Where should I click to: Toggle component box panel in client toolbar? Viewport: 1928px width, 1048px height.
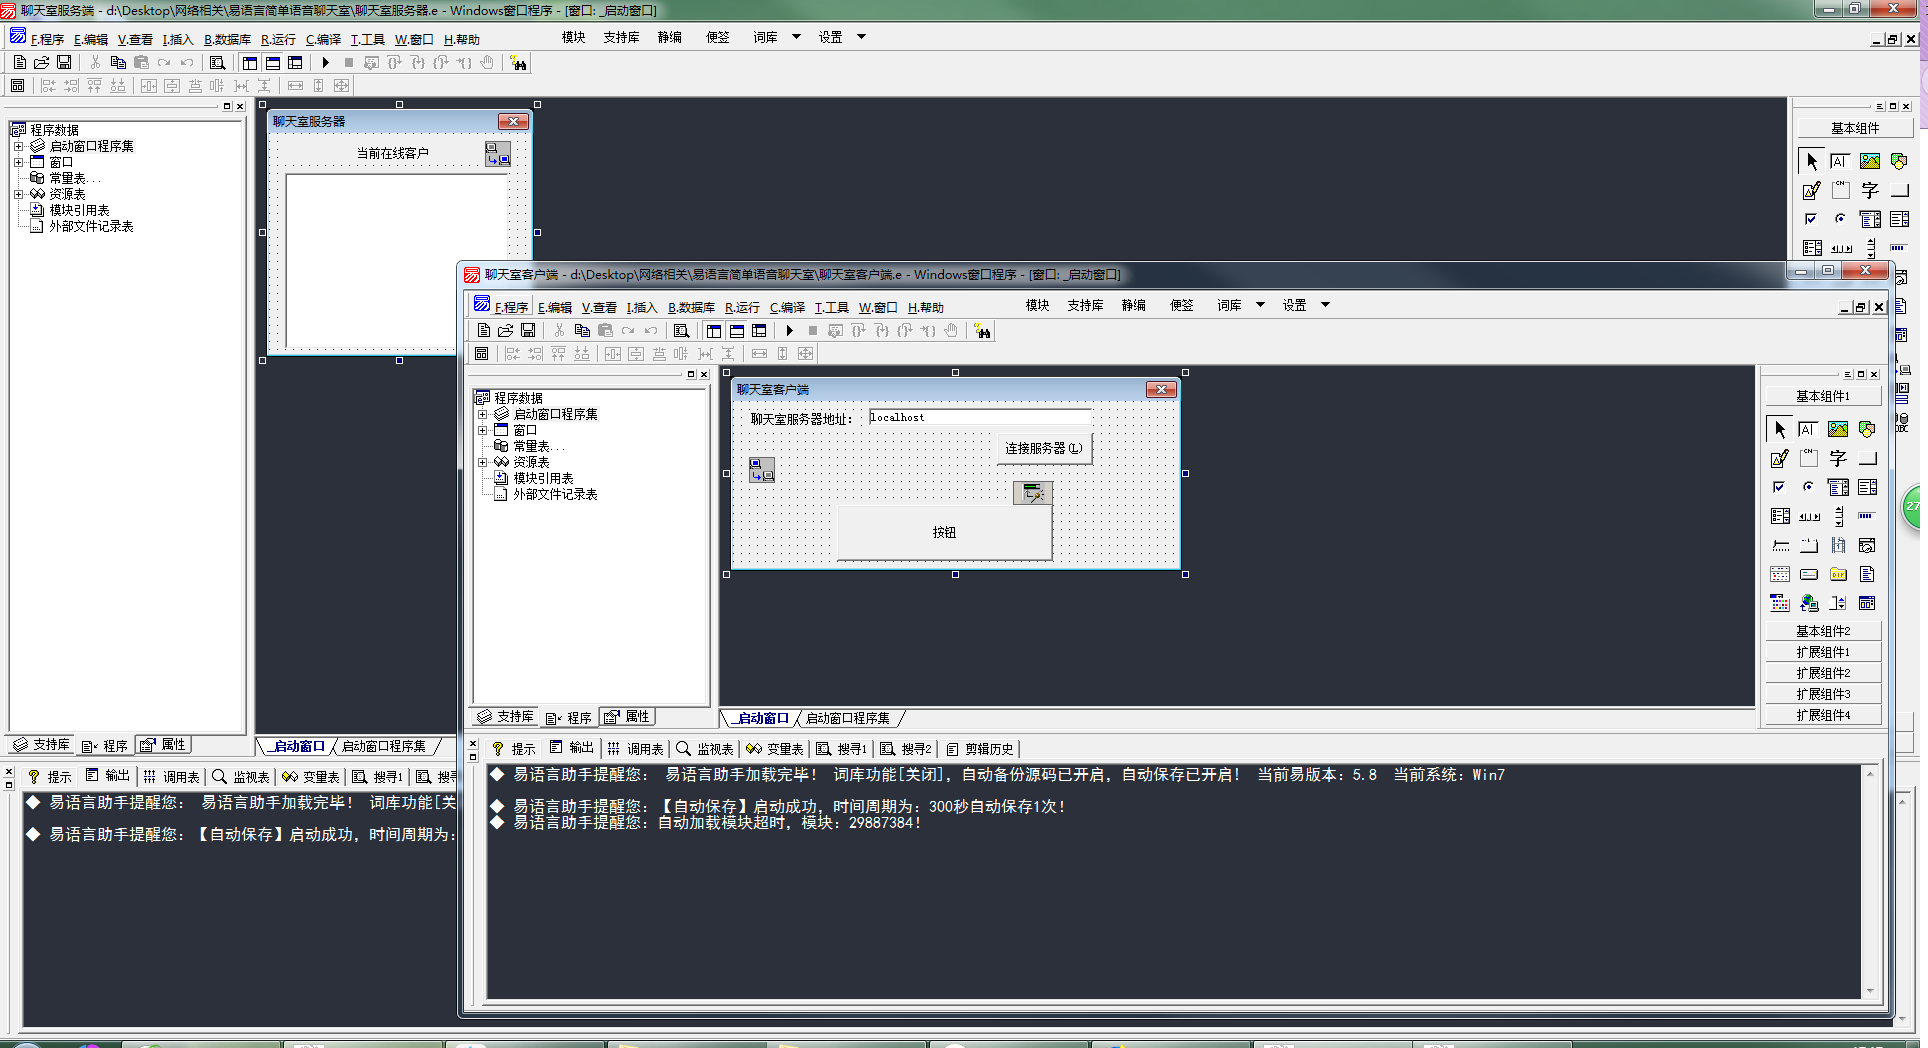click(x=759, y=330)
